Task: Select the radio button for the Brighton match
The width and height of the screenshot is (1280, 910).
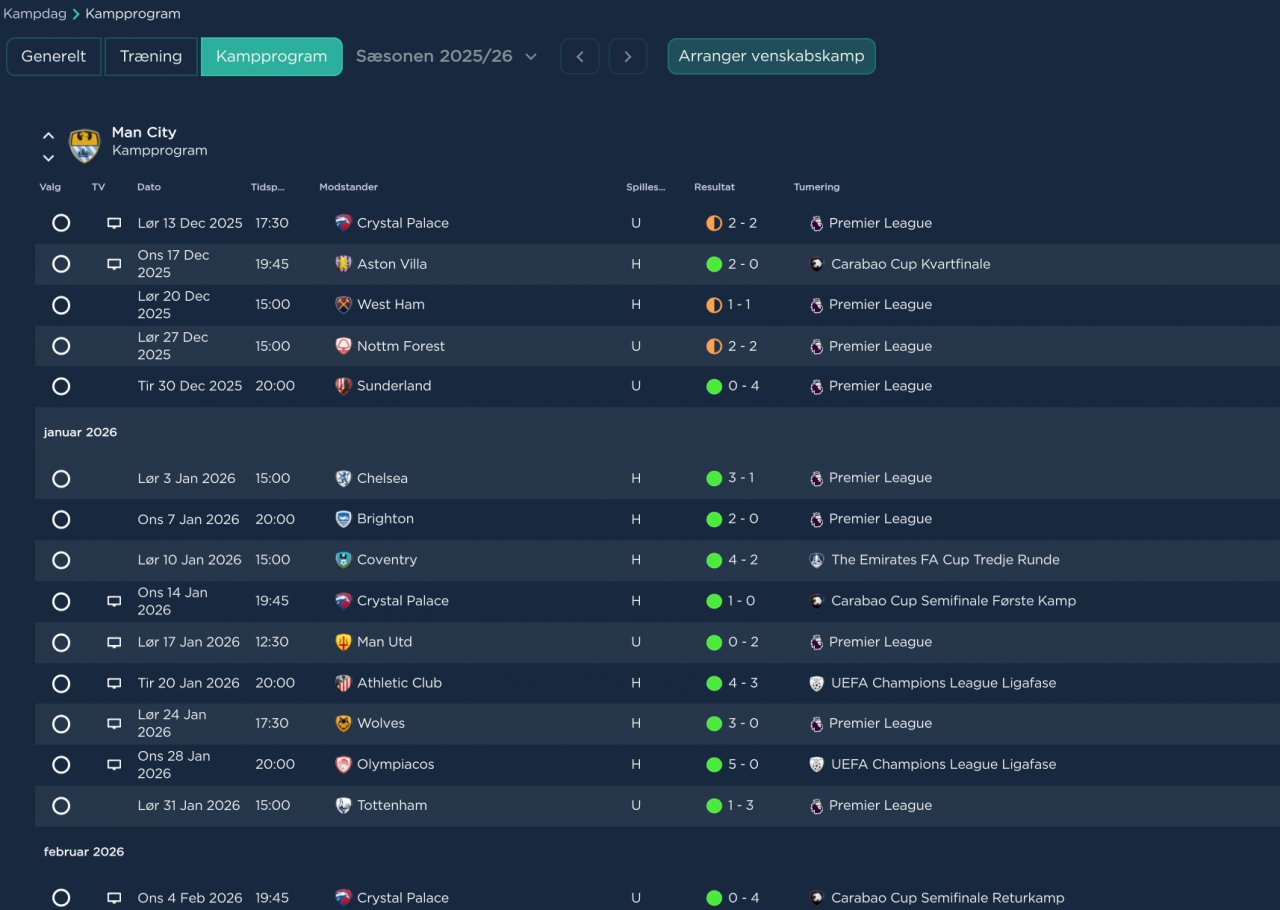Action: pyautogui.click(x=61, y=519)
